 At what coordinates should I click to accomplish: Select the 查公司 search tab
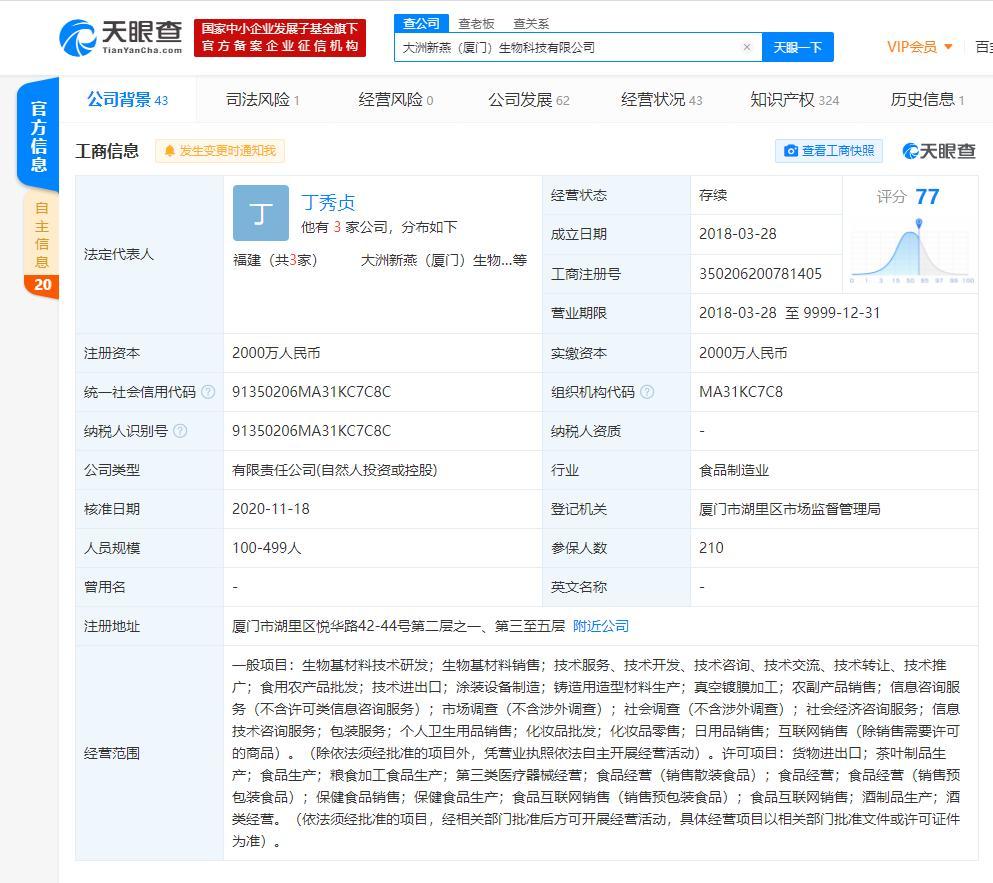(421, 23)
